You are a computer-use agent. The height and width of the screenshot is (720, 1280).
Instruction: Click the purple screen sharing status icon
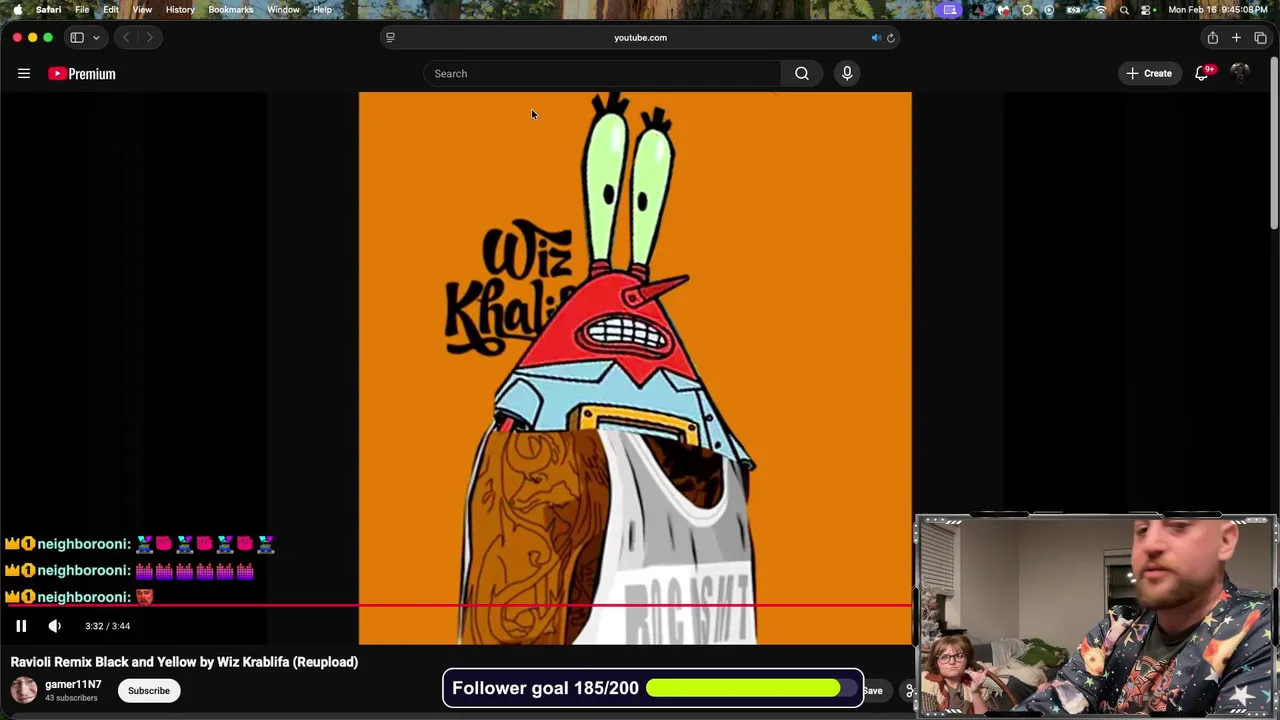[x=949, y=10]
